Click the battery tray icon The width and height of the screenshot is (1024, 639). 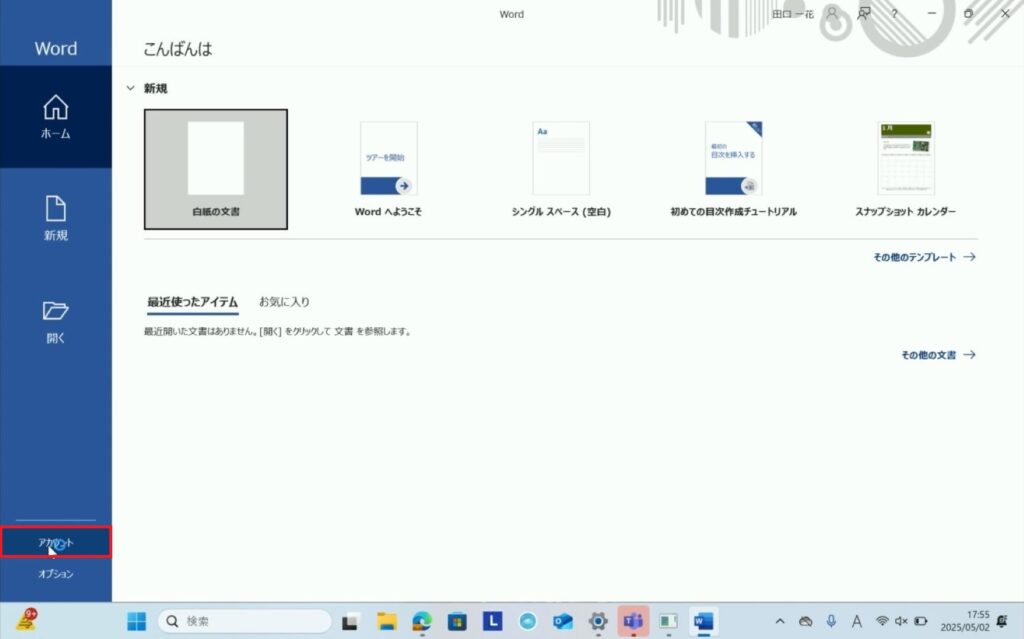coord(921,621)
